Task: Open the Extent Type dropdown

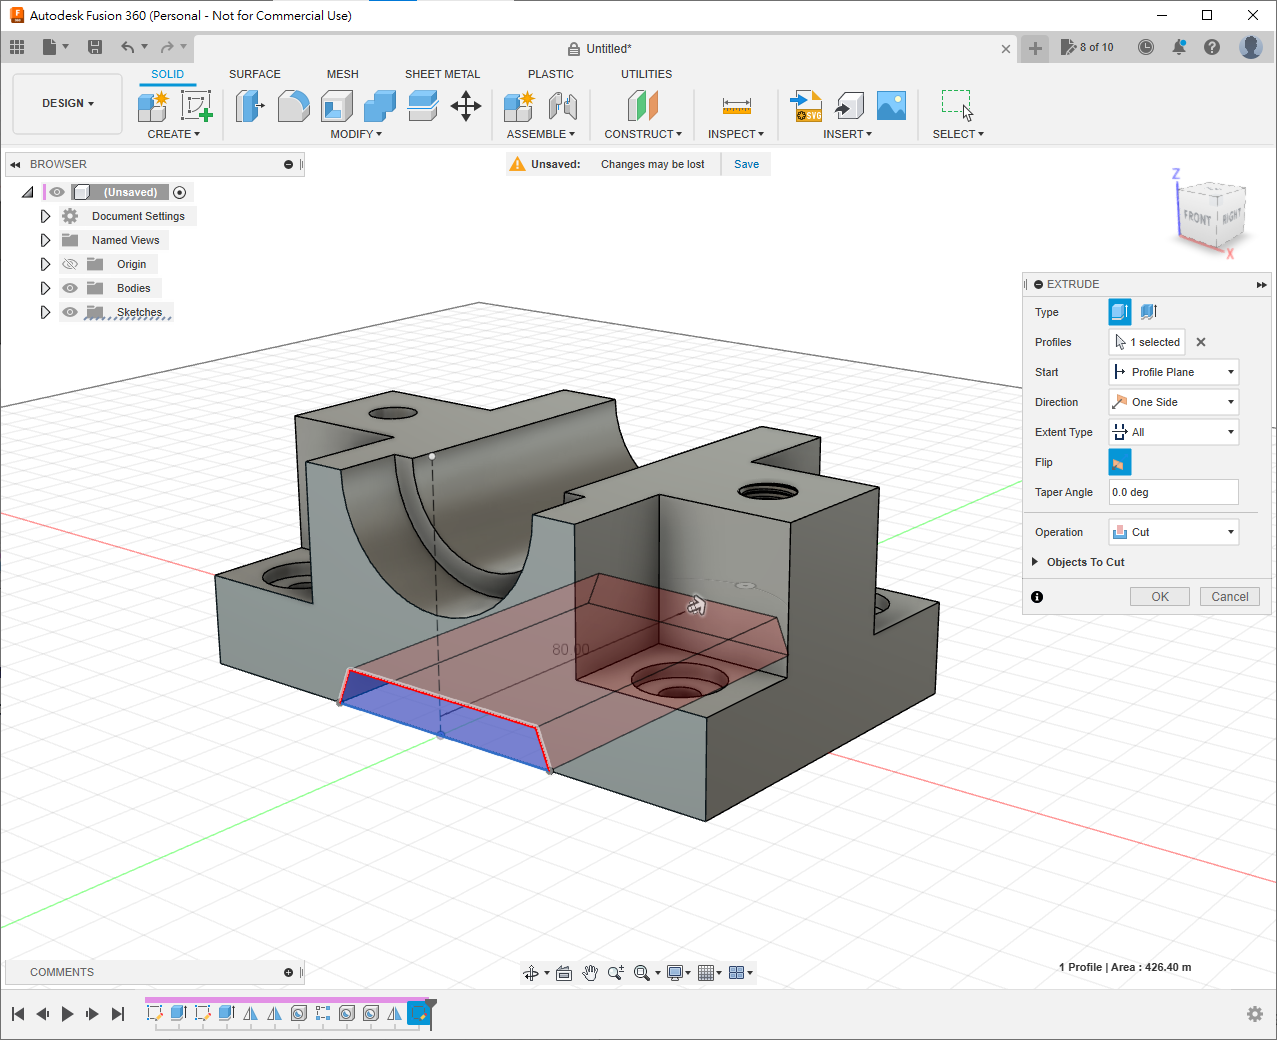Action: [x=1174, y=432]
